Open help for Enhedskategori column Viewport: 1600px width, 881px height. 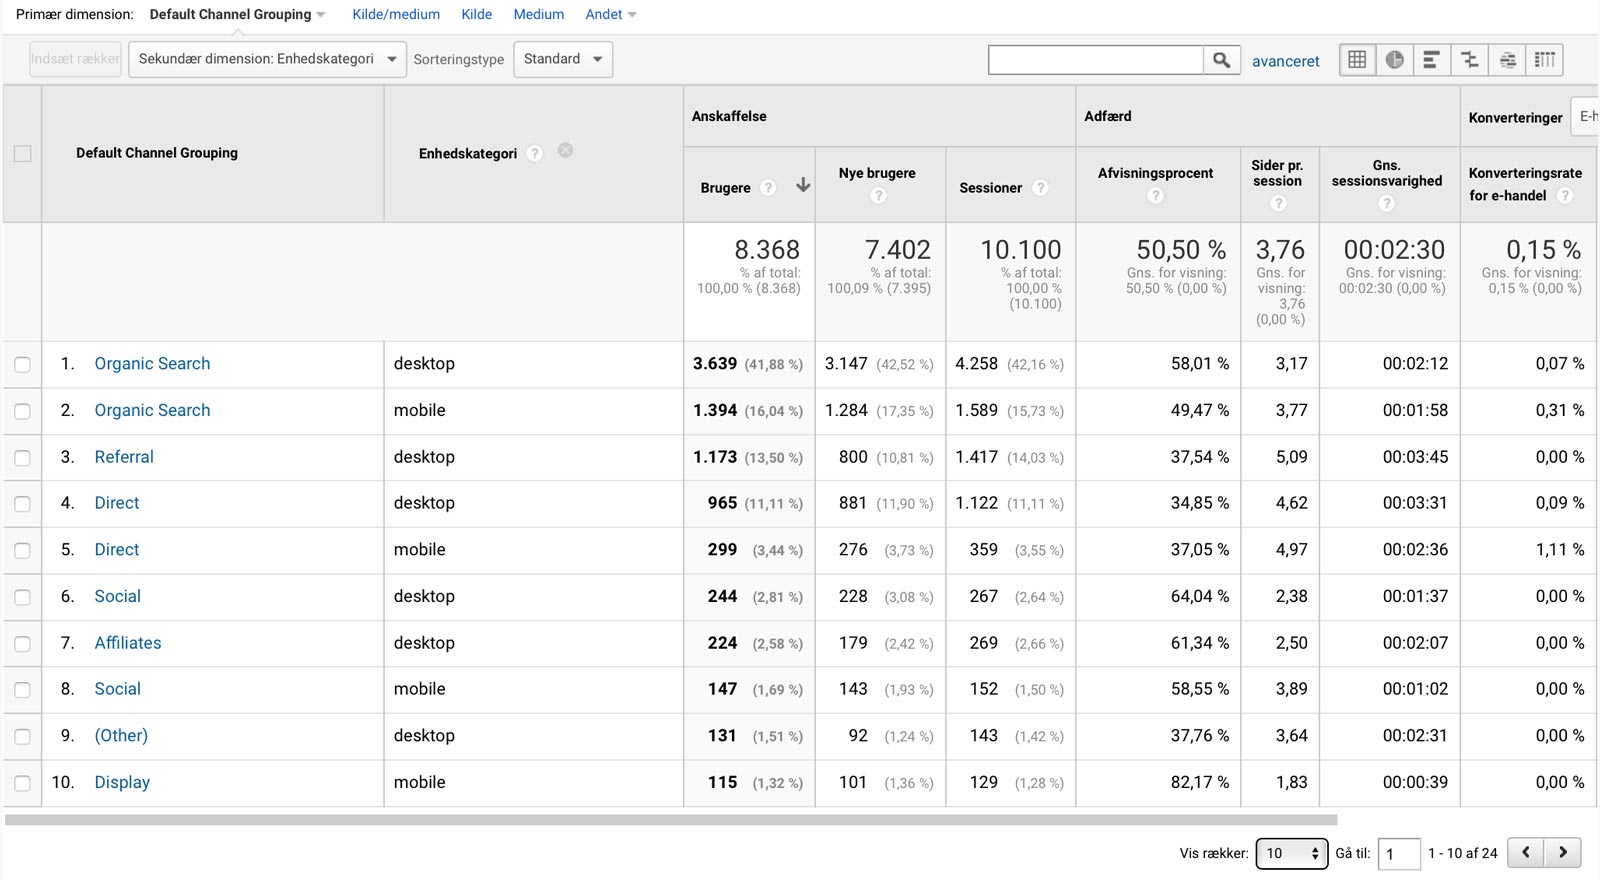(535, 153)
